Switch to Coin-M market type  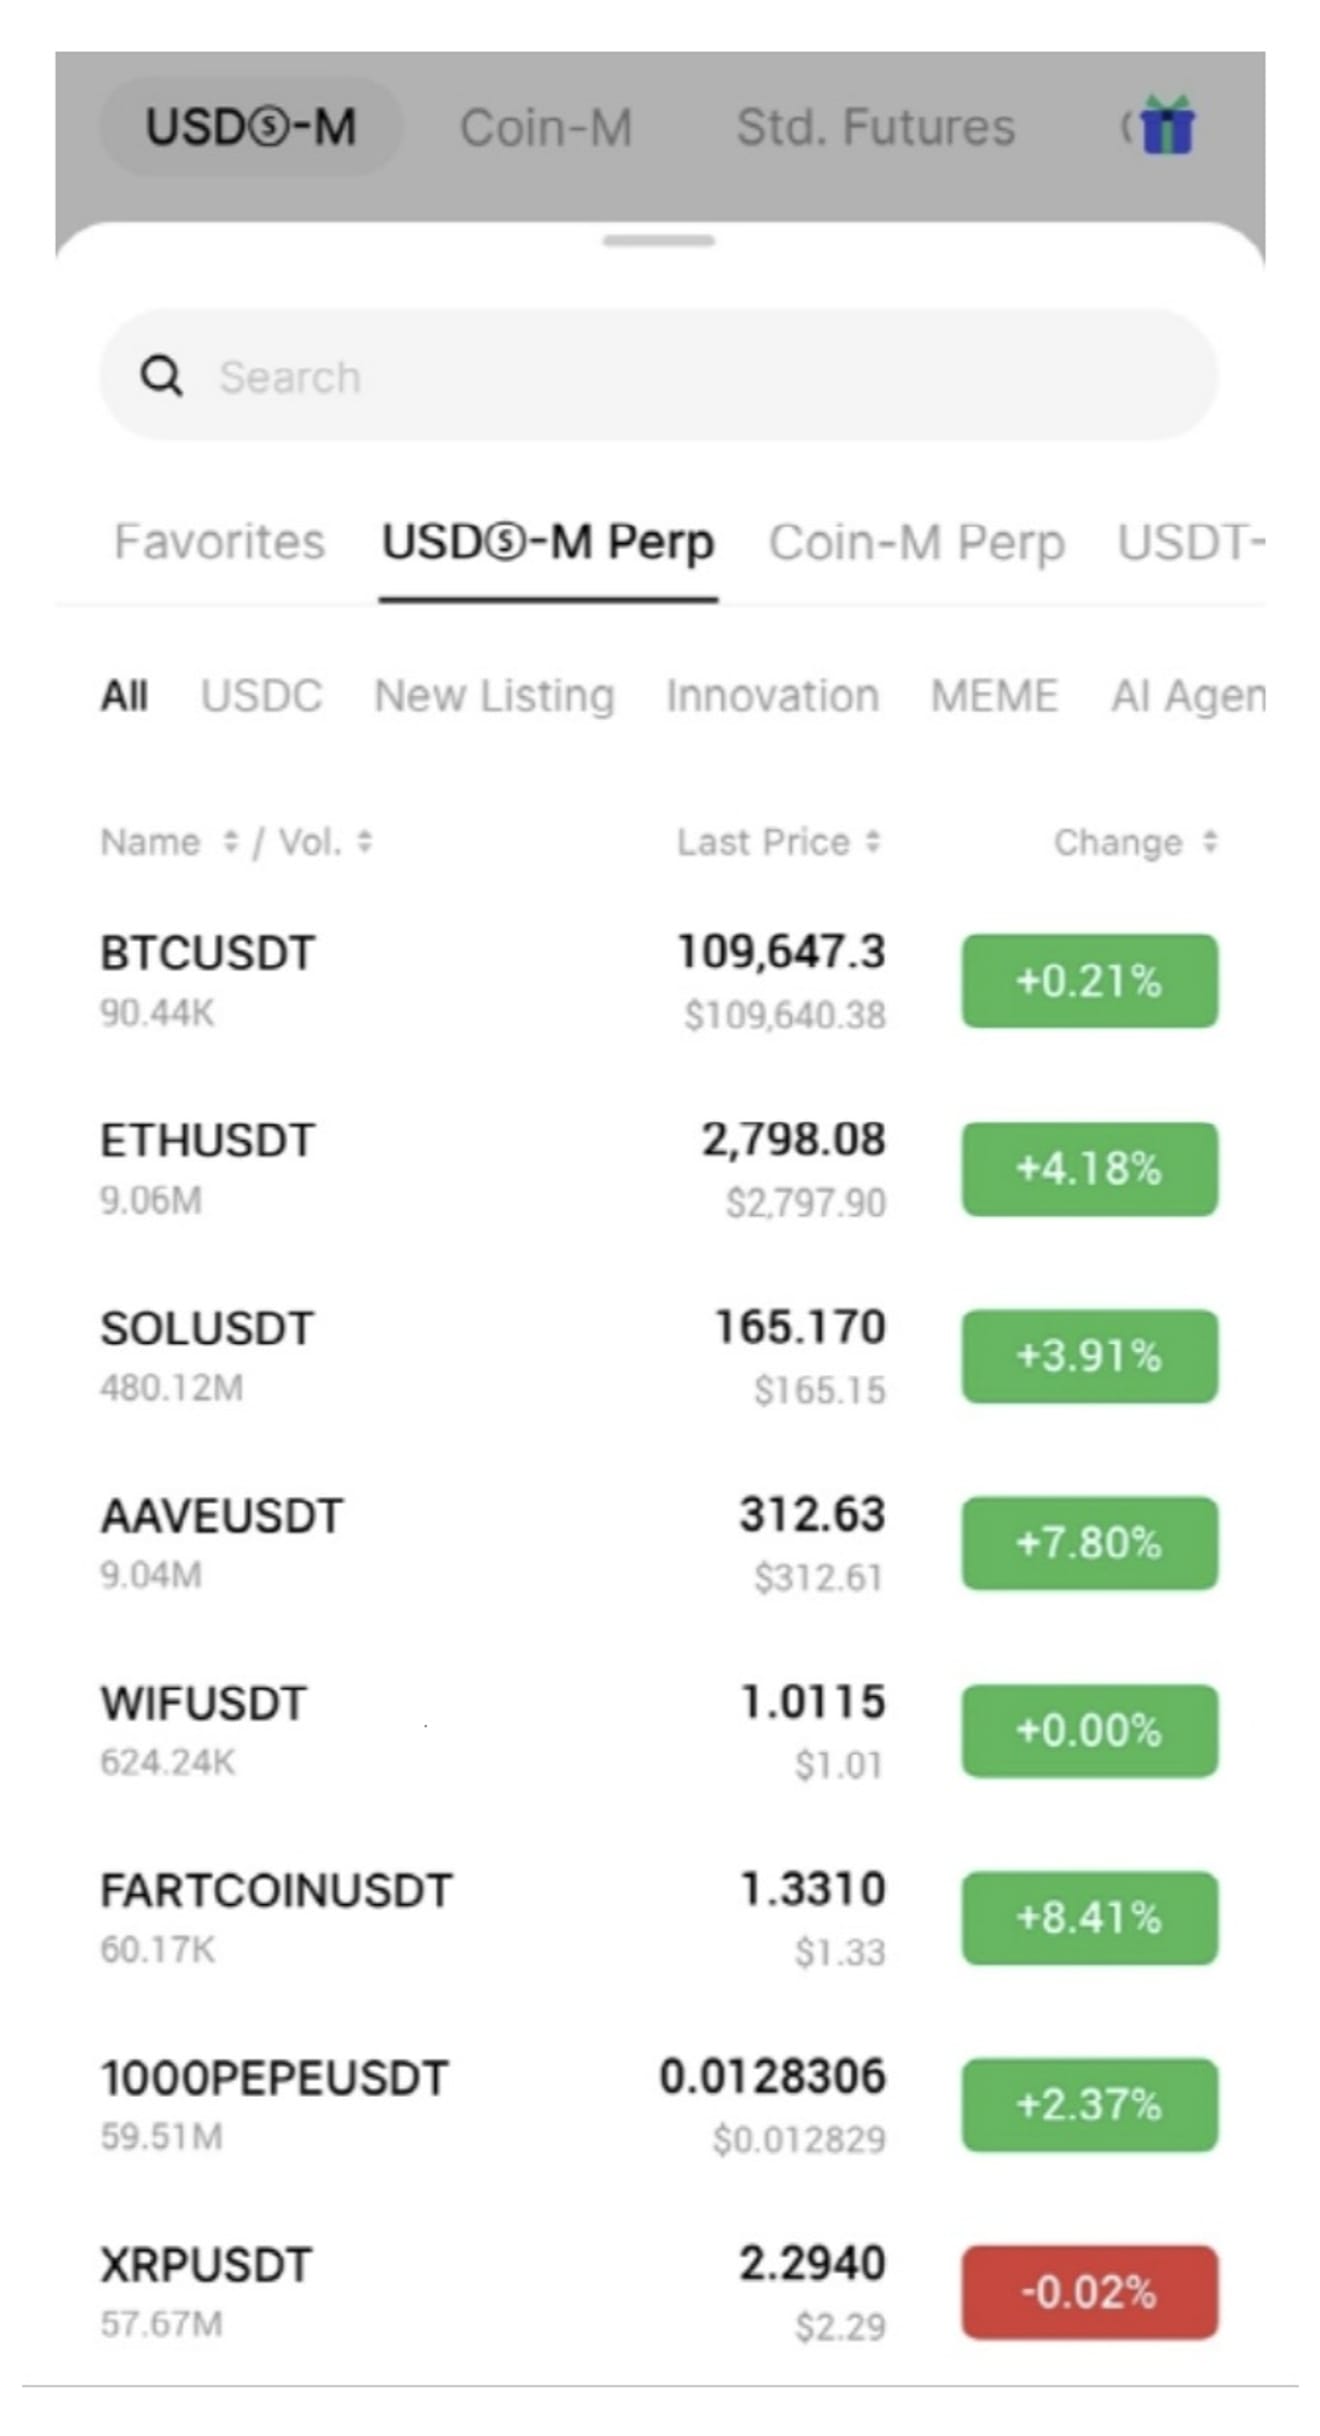(546, 128)
